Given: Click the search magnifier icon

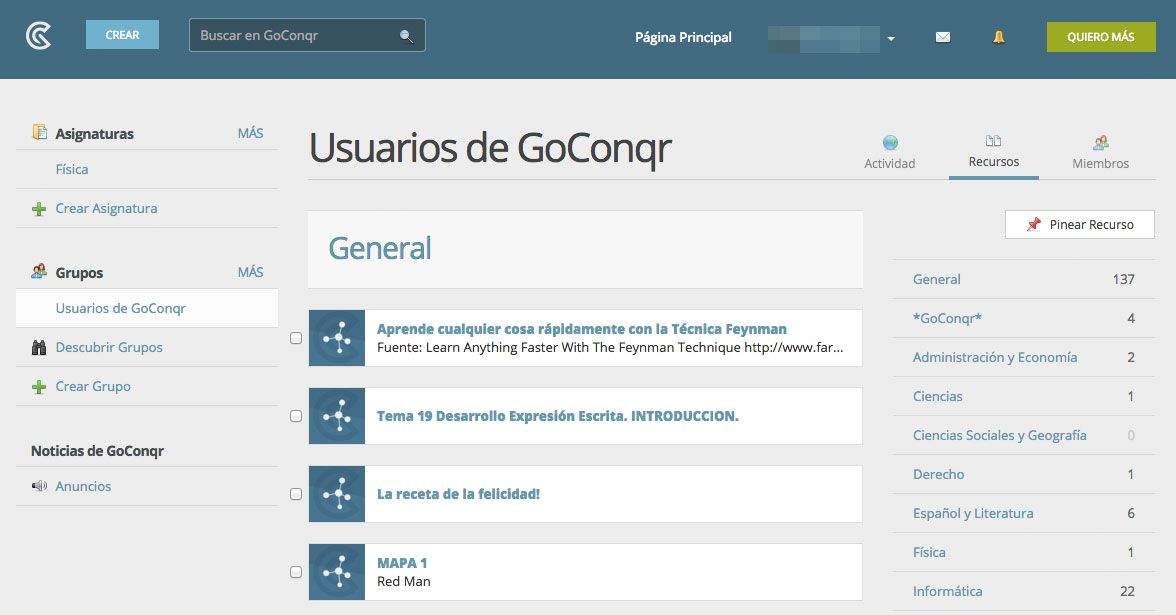Looking at the screenshot, I should click(406, 36).
